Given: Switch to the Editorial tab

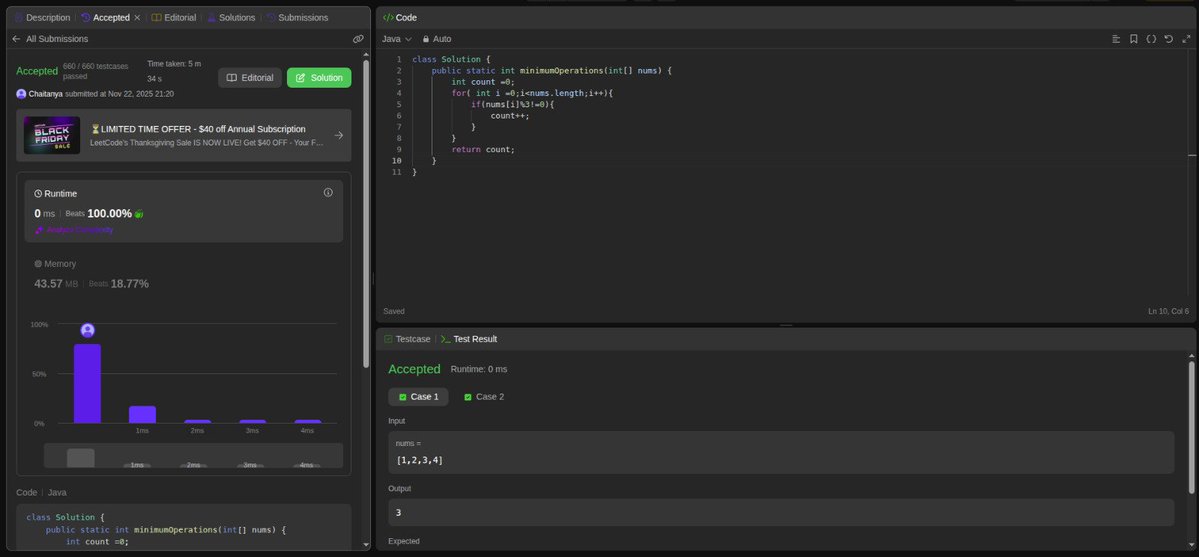Looking at the screenshot, I should pyautogui.click(x=174, y=18).
